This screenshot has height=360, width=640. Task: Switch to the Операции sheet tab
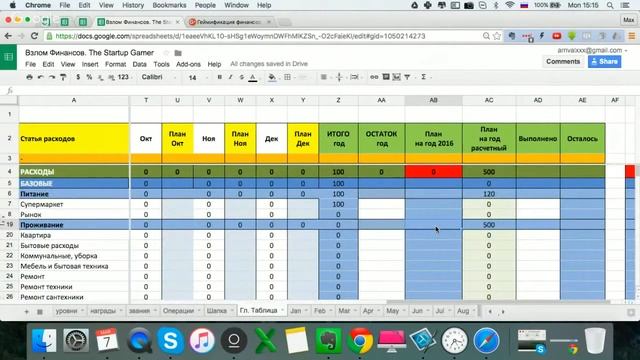(x=178, y=311)
